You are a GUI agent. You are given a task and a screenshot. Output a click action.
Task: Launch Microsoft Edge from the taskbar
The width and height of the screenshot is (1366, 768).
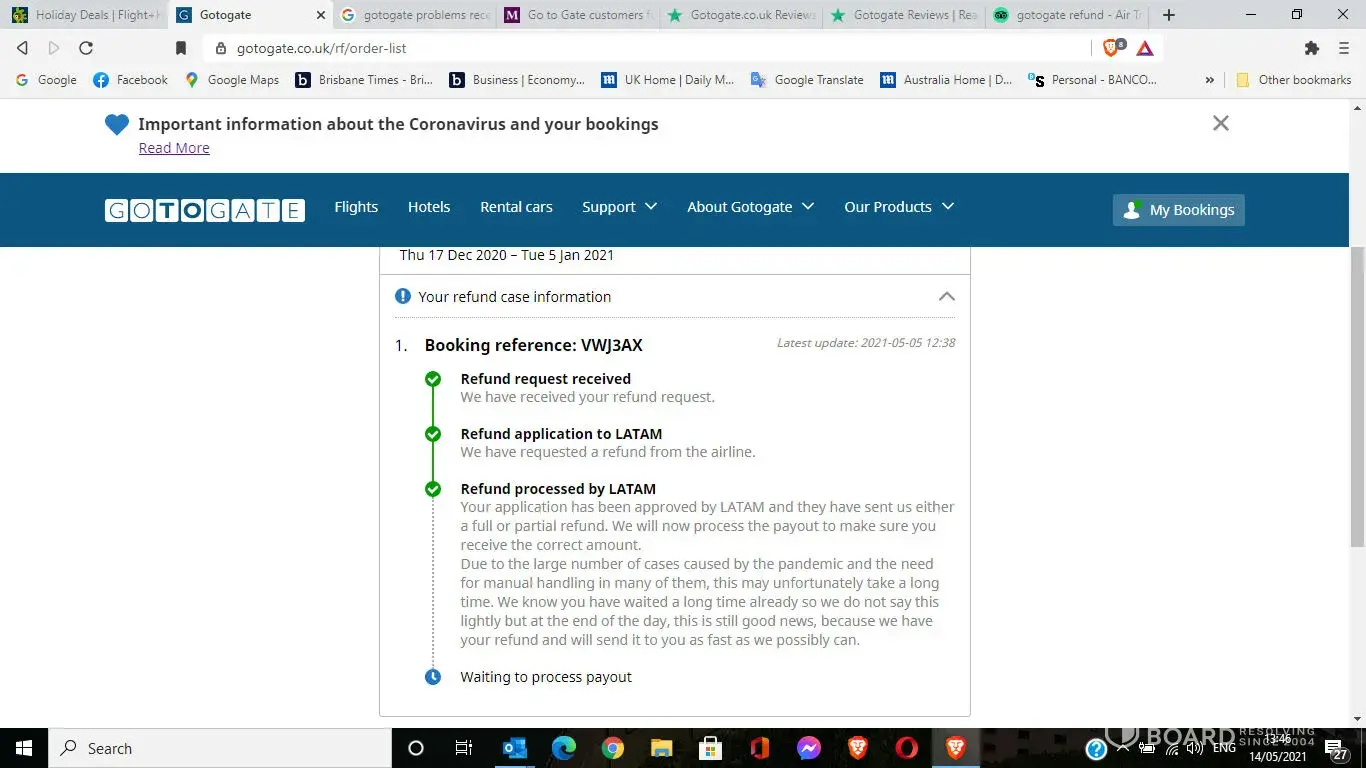click(x=564, y=748)
